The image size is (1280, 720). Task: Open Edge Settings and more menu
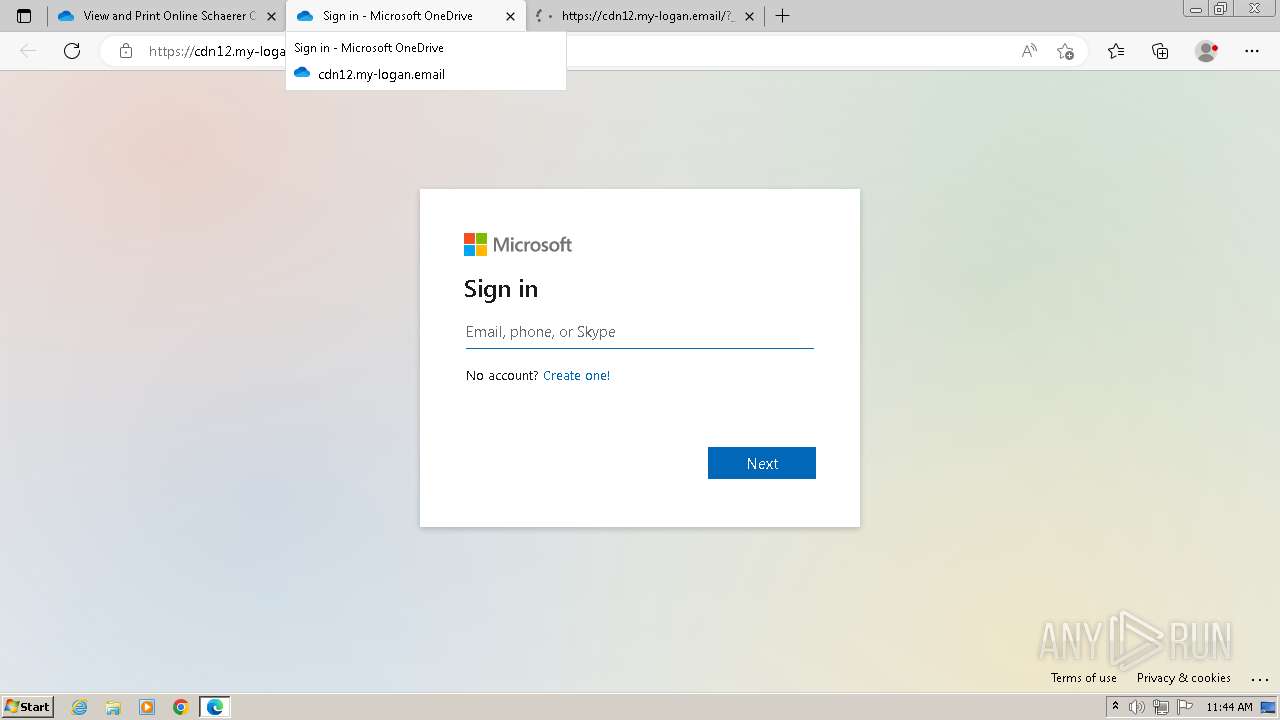1252,51
